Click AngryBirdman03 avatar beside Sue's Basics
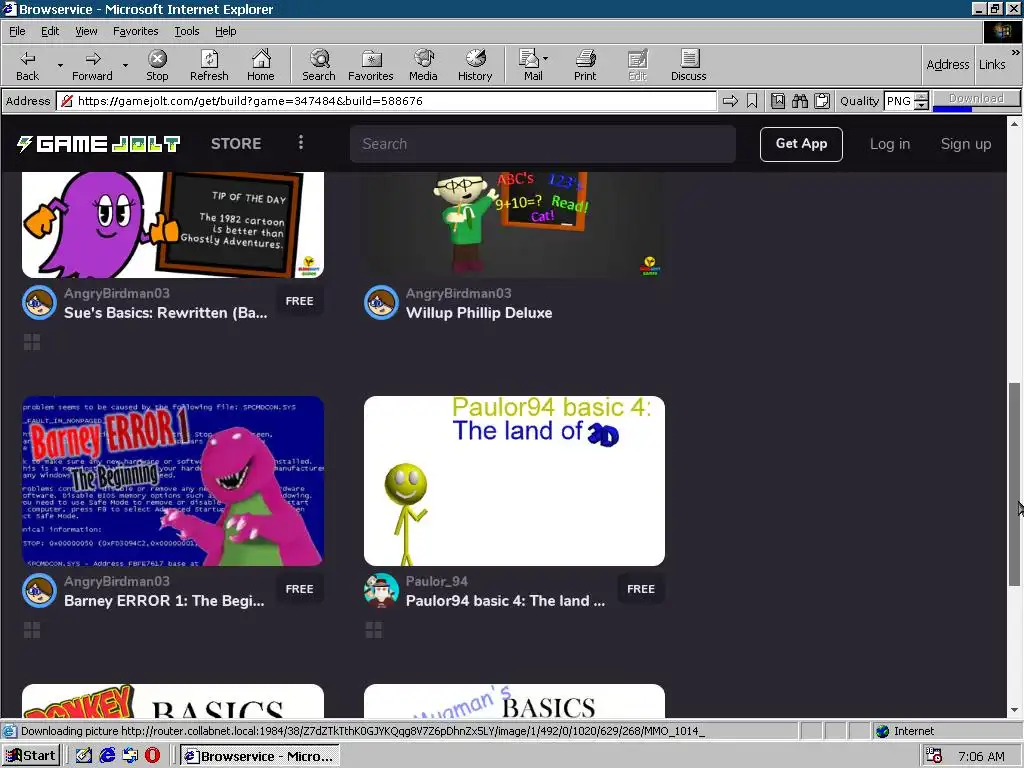Viewport: 1024px width, 768px height. [39, 302]
